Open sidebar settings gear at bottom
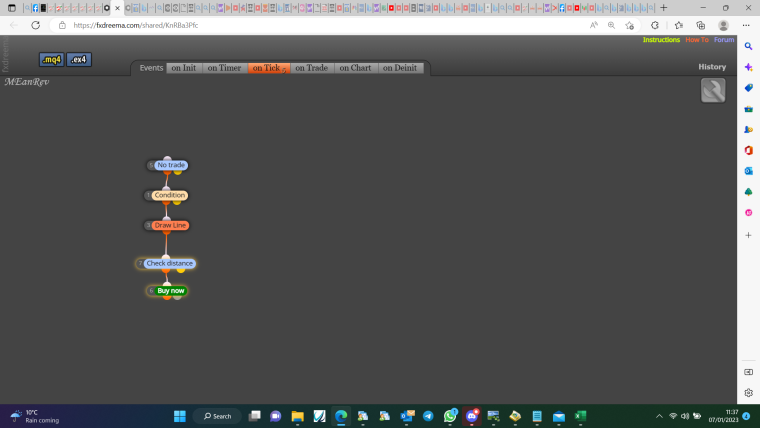 pos(748,393)
